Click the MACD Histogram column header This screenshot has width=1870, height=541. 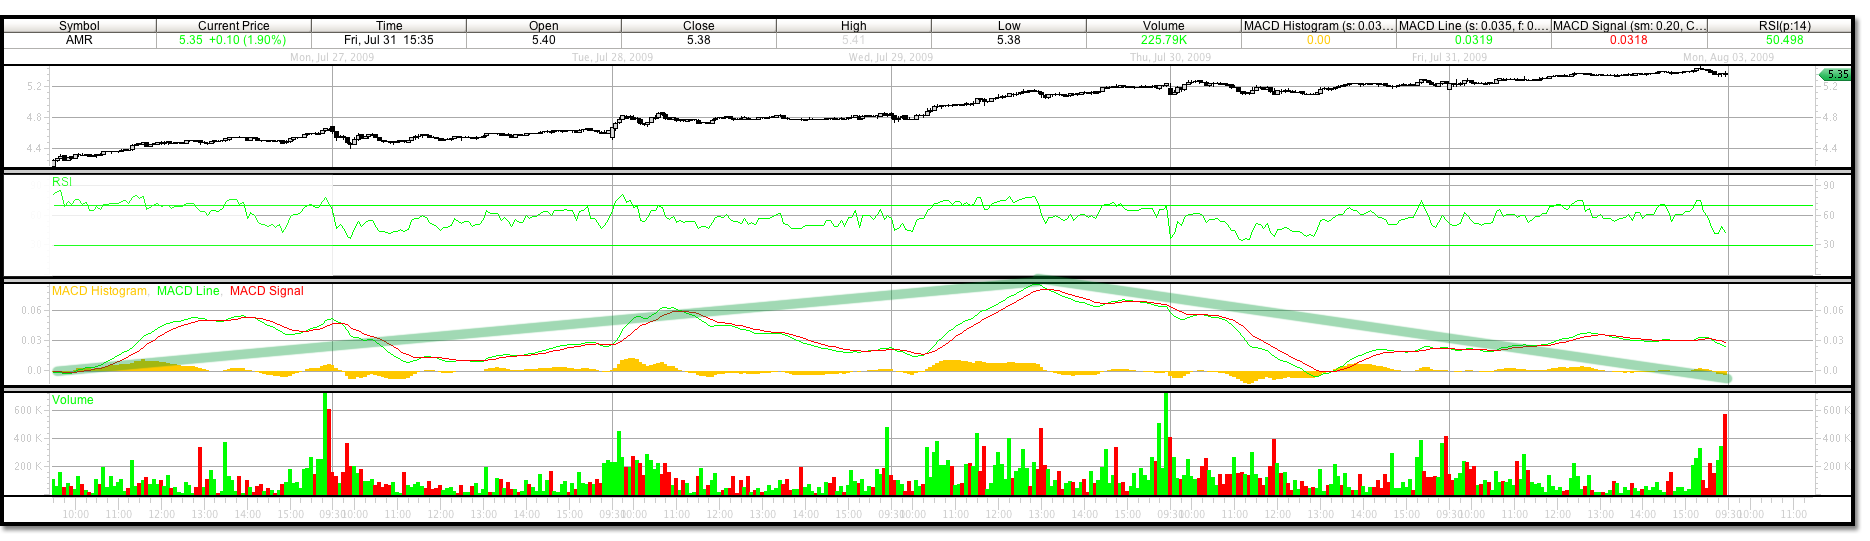click(x=1318, y=26)
